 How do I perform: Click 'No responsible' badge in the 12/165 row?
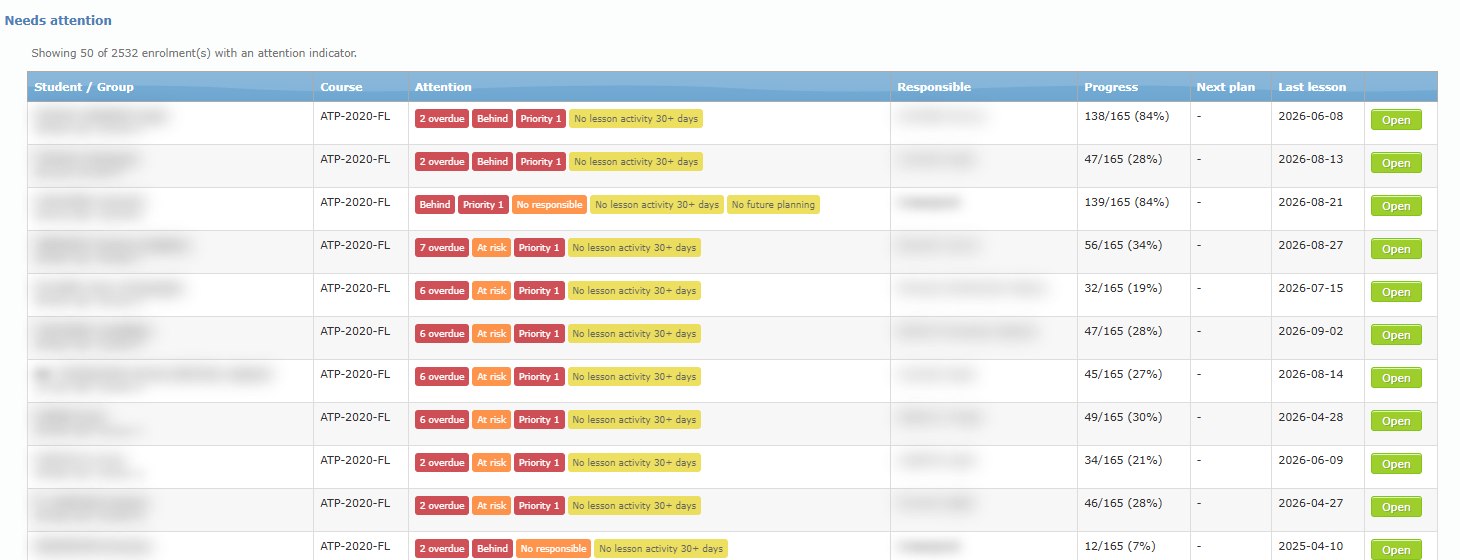[553, 548]
